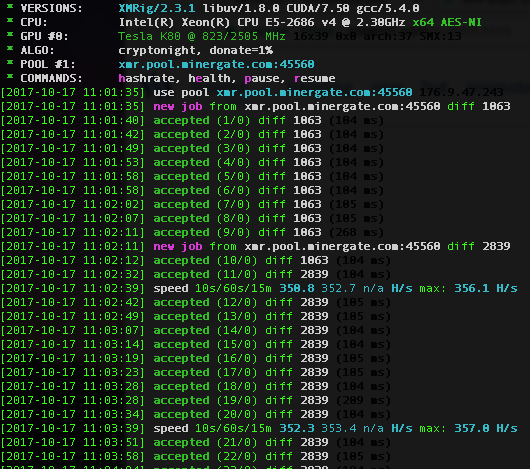Click the IP address 176.9.47.243
Viewport: 530px width, 469px height.
461,92
